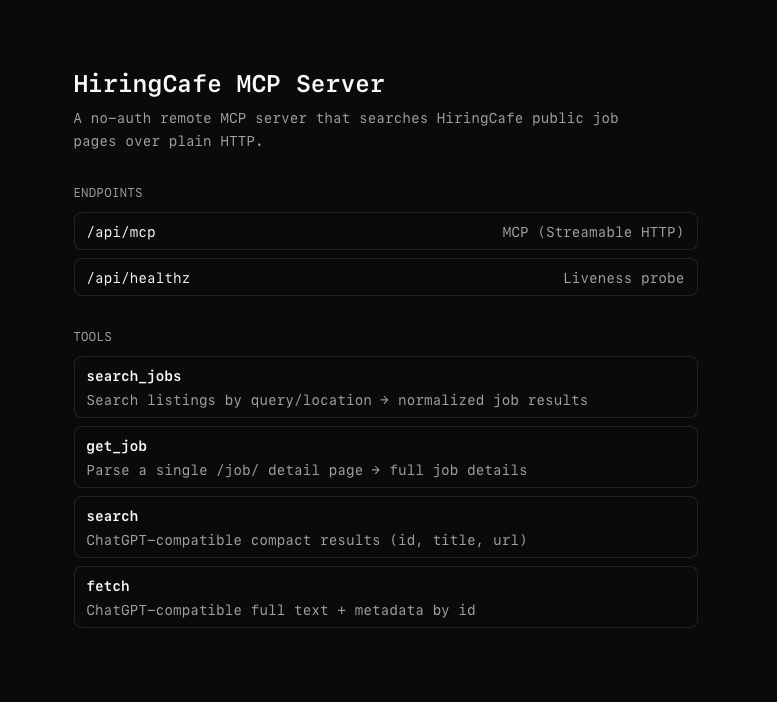Select the fetch tool name
Image resolution: width=777 pixels, height=702 pixels.
[108, 586]
